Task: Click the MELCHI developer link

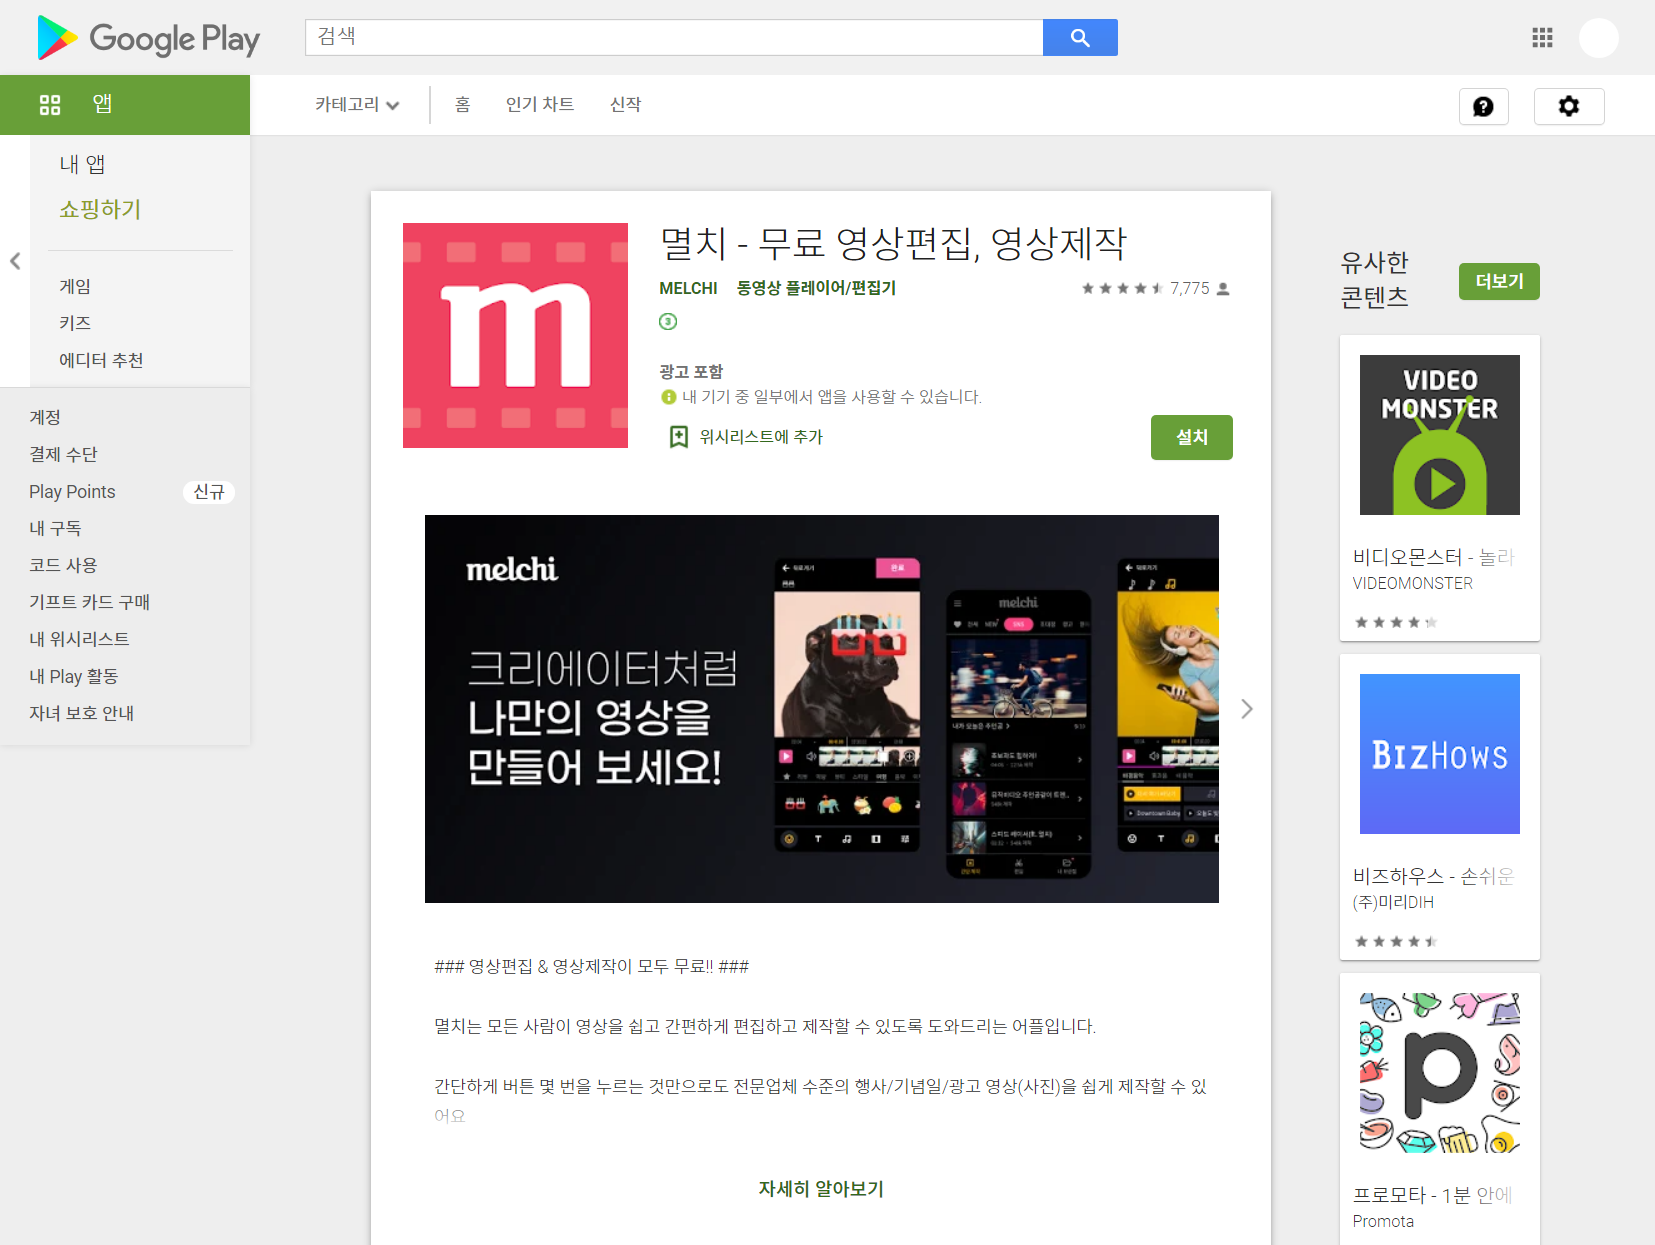Action: pyautogui.click(x=688, y=288)
